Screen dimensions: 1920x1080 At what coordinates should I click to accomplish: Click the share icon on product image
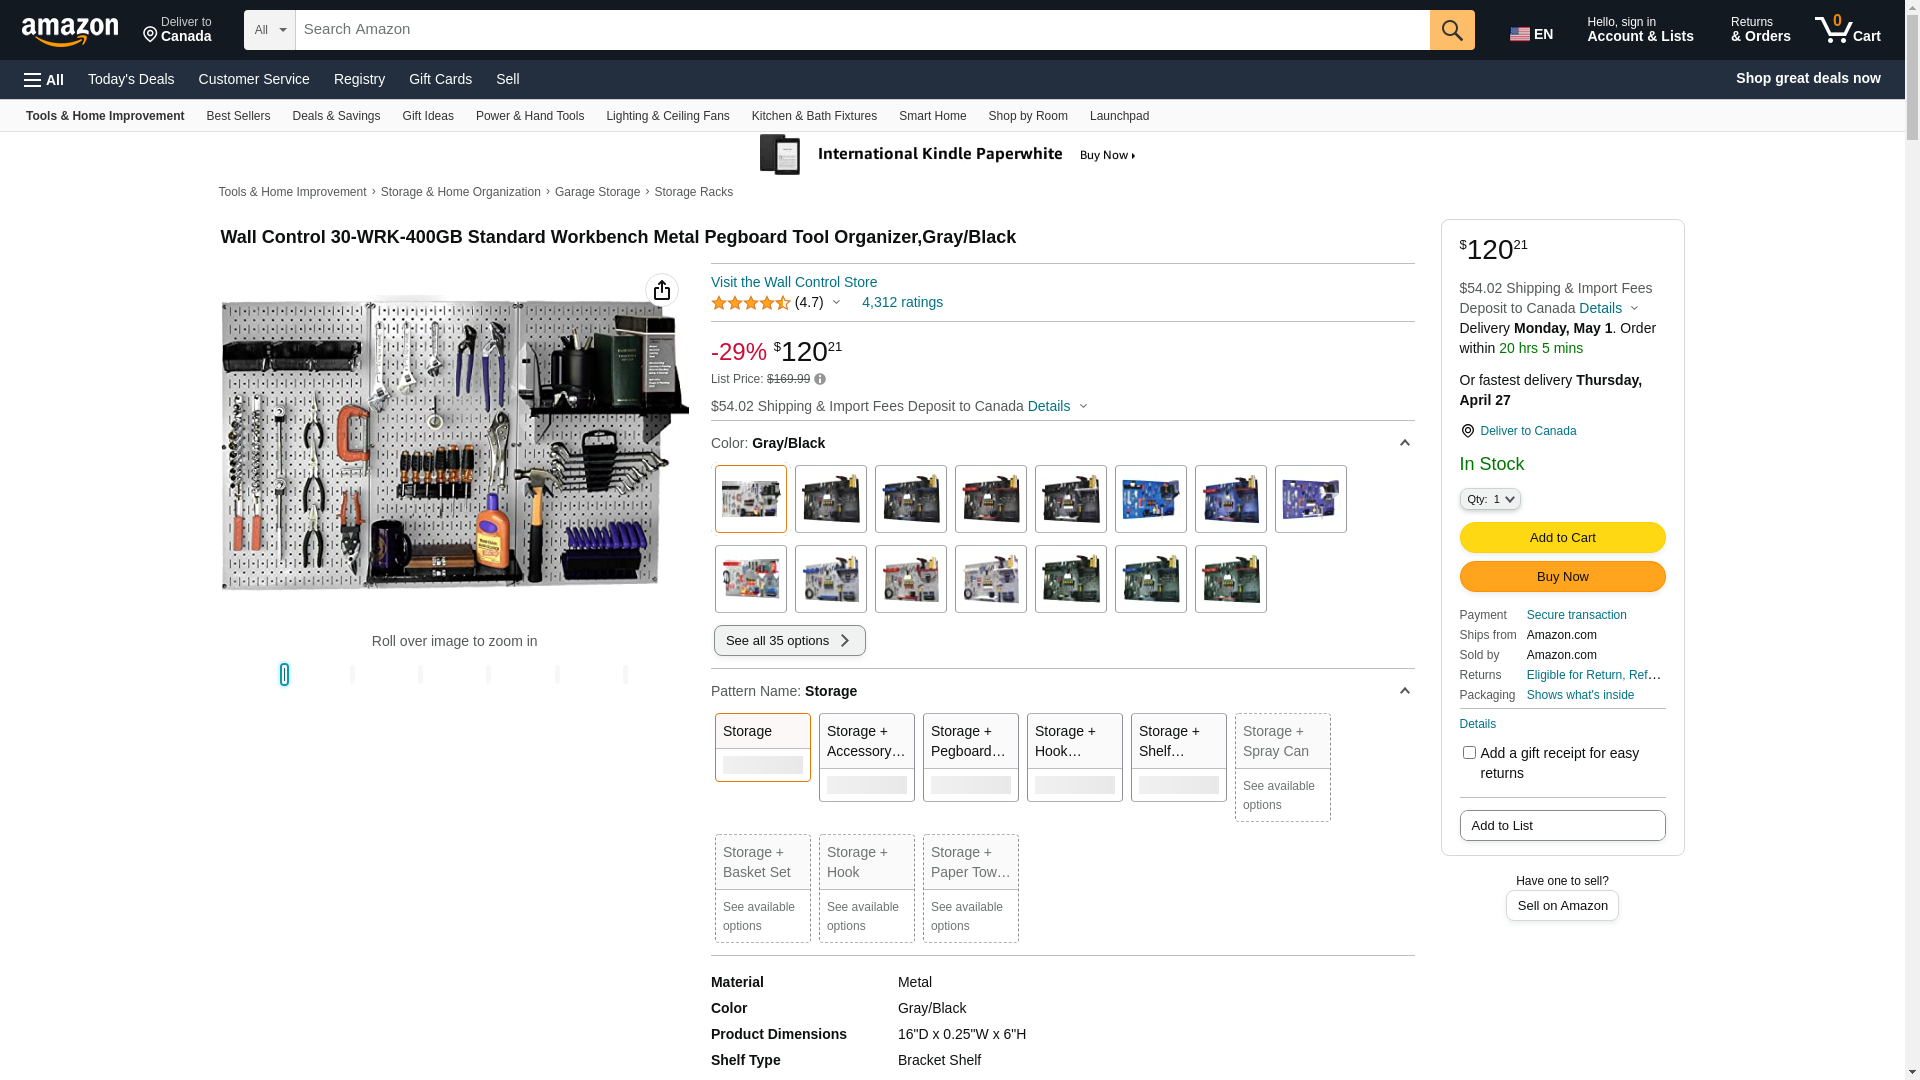click(661, 290)
